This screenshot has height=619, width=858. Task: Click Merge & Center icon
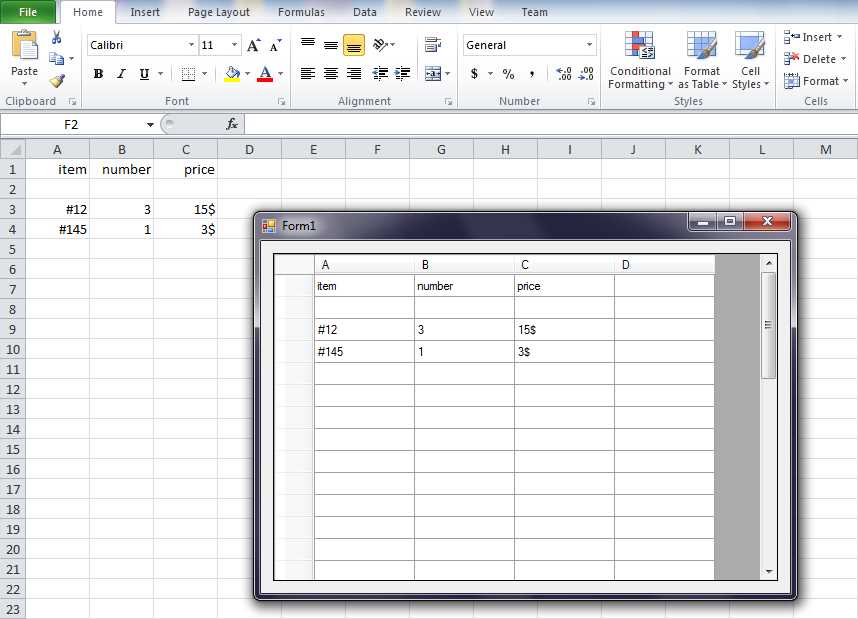pyautogui.click(x=433, y=73)
